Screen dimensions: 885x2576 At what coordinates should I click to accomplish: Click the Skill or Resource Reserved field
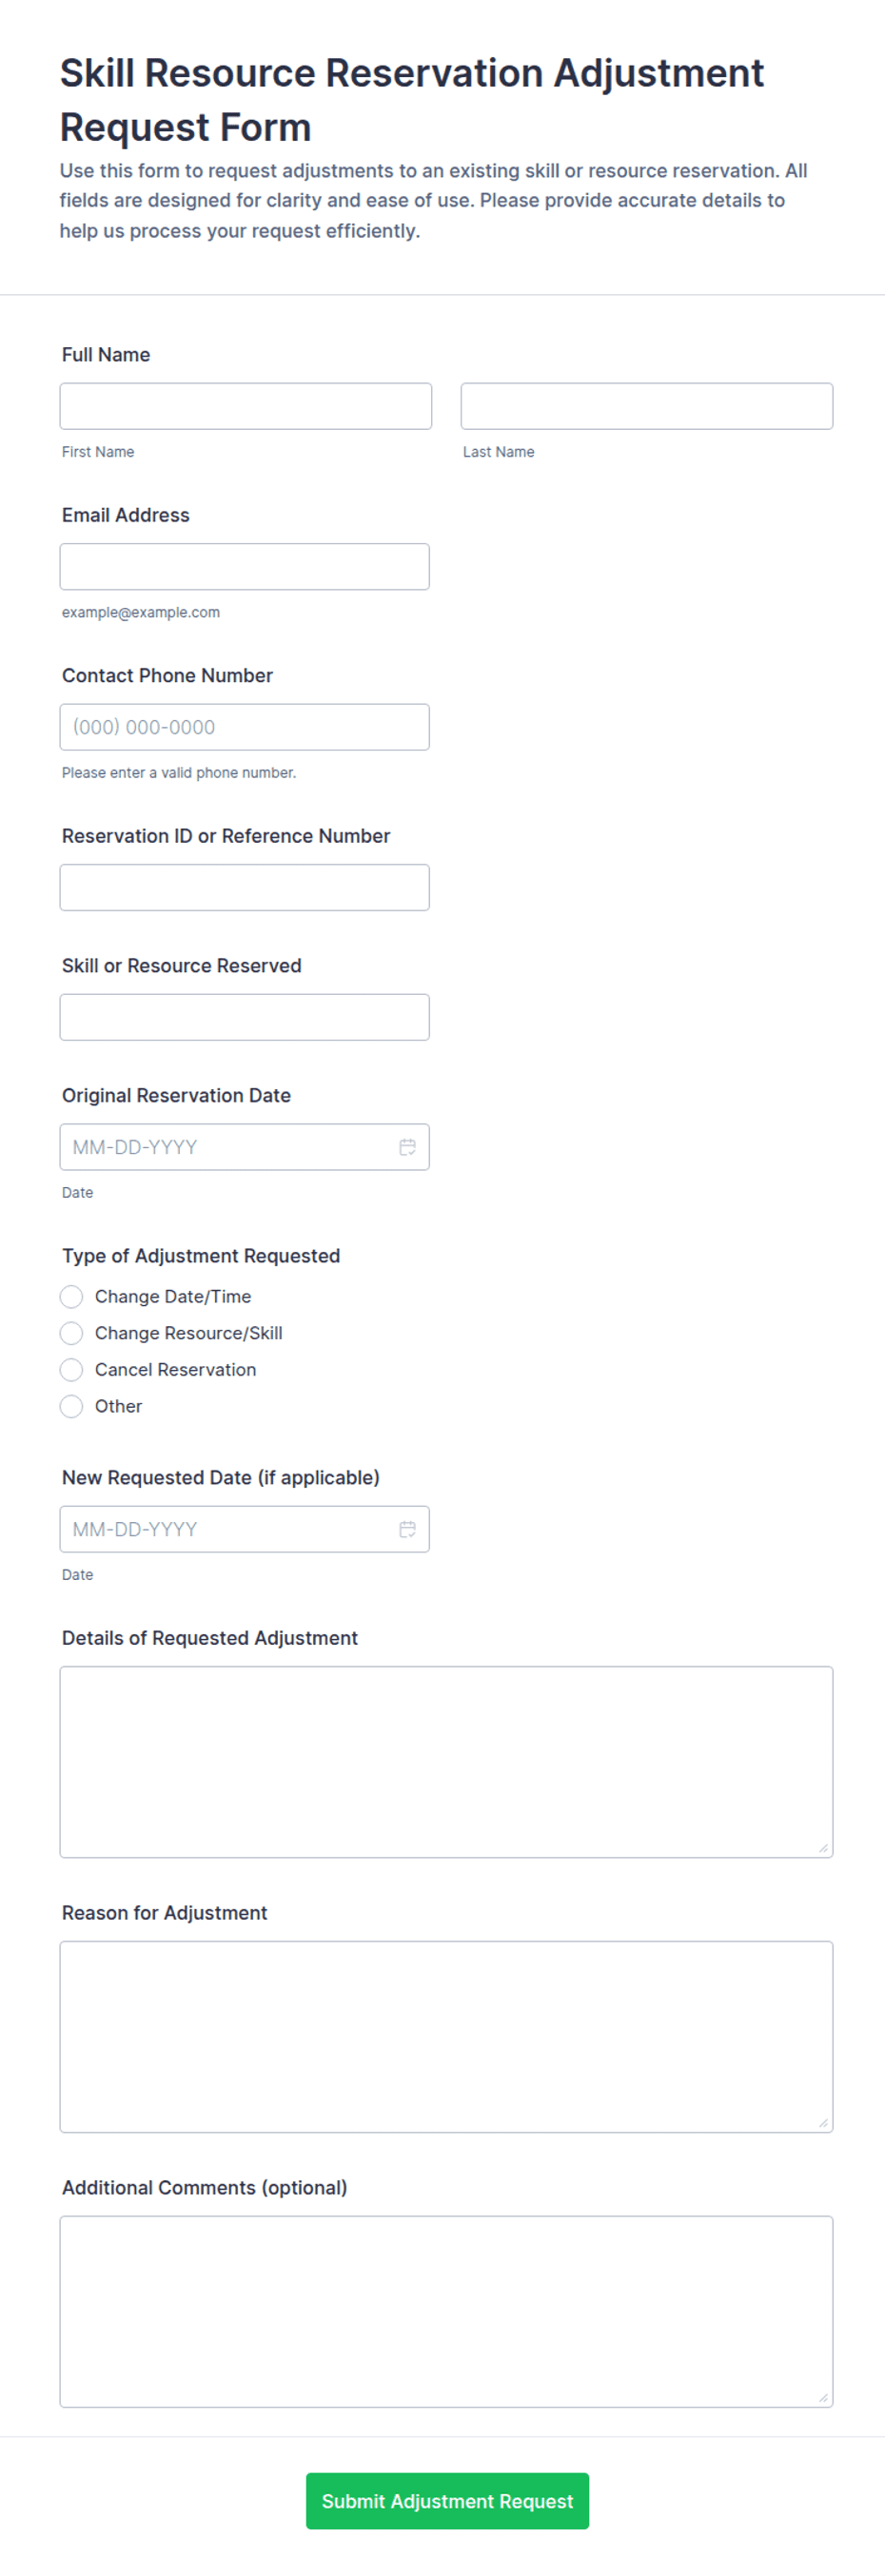tap(245, 1017)
